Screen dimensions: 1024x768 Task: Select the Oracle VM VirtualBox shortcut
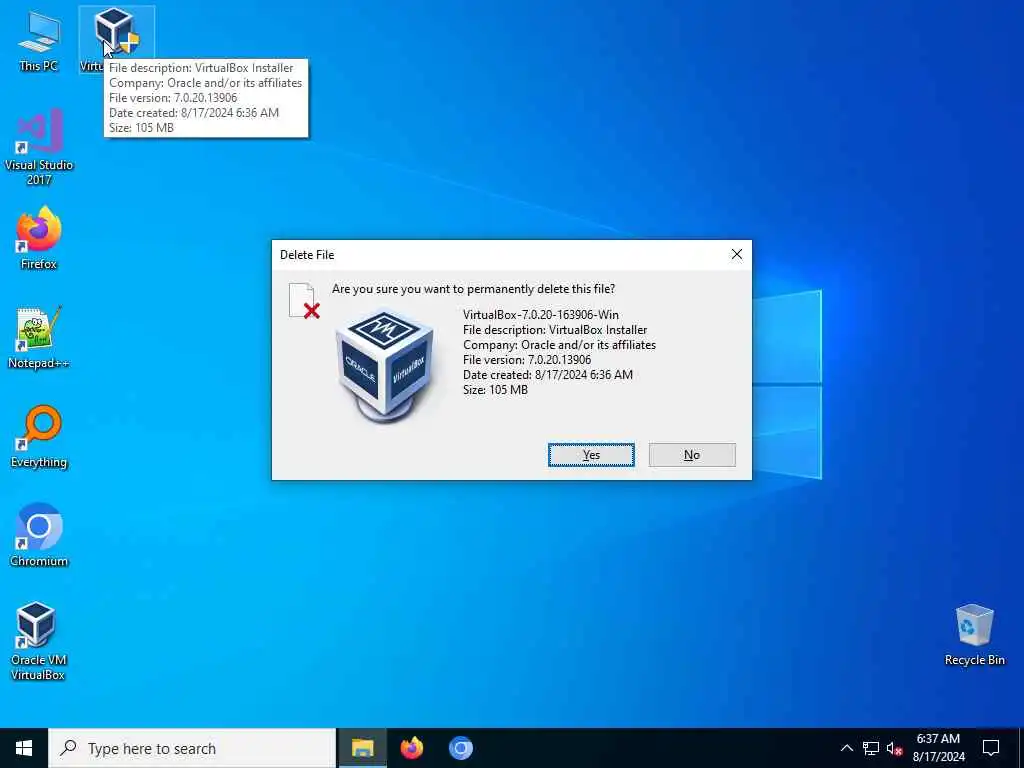coord(39,641)
